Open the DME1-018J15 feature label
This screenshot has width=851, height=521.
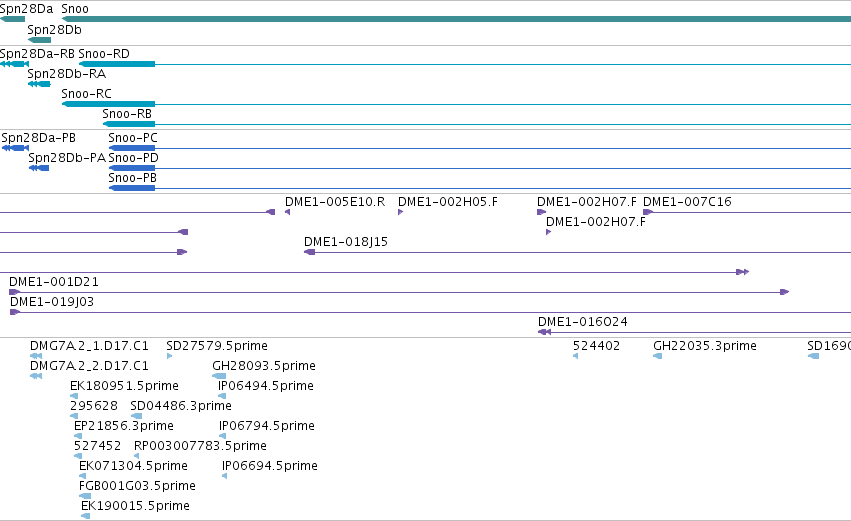[x=346, y=242]
